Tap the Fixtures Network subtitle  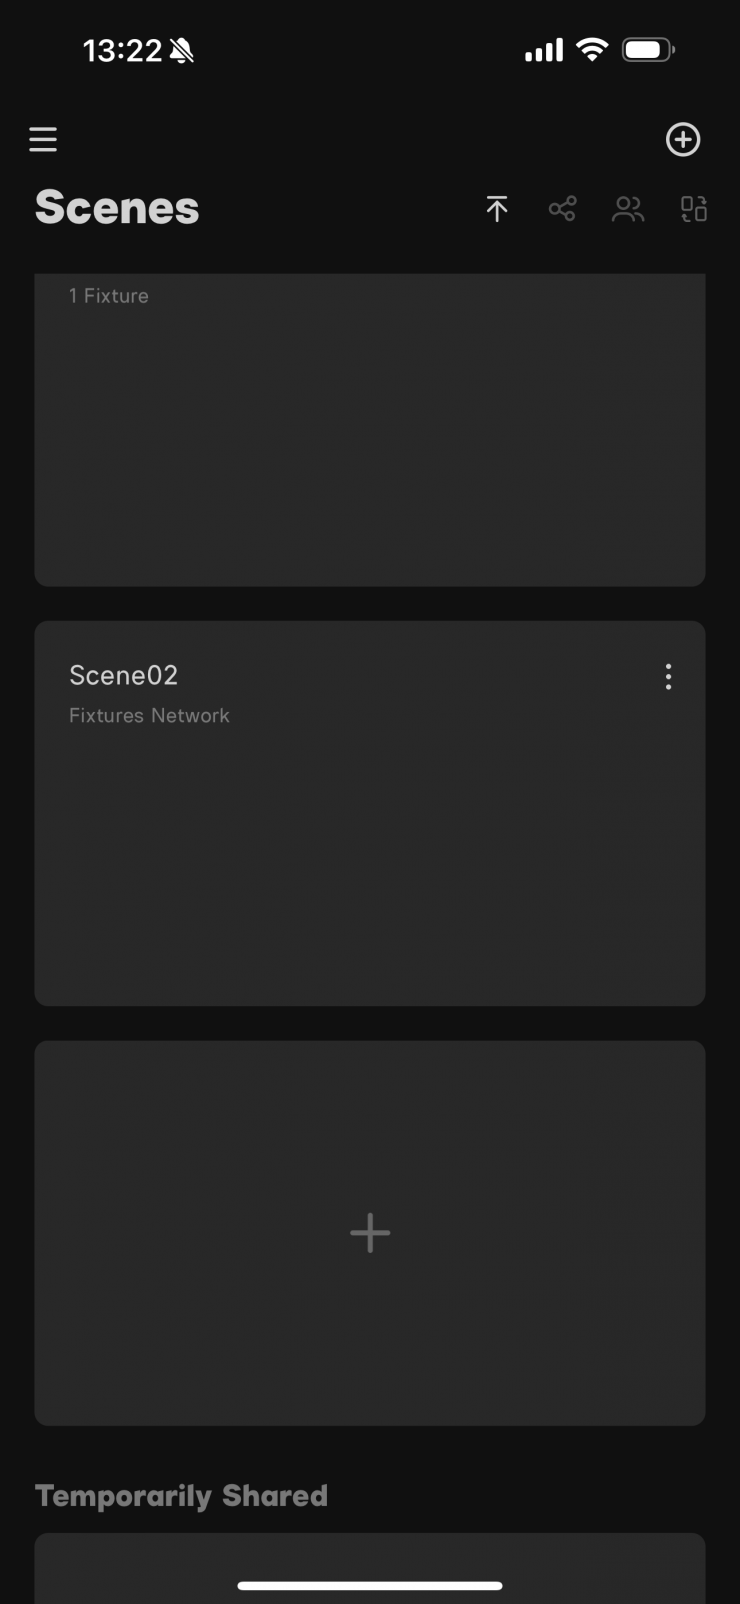[149, 715]
